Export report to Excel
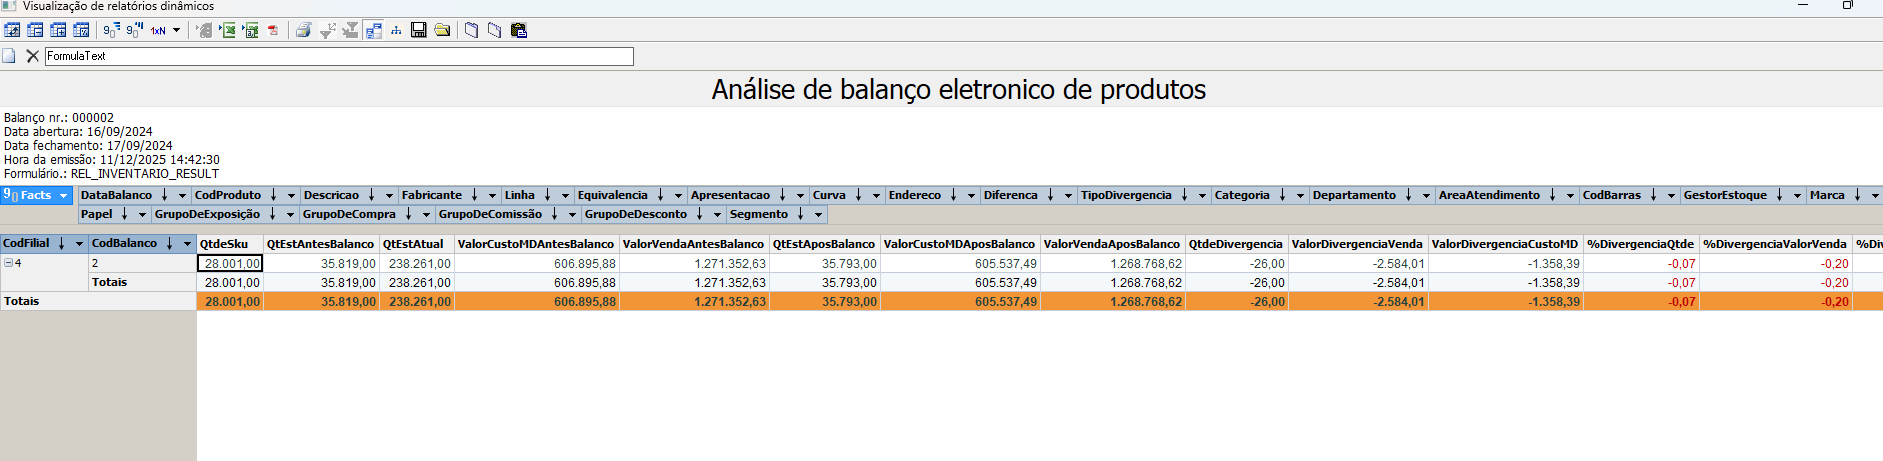The width and height of the screenshot is (1883, 461). pos(228,30)
